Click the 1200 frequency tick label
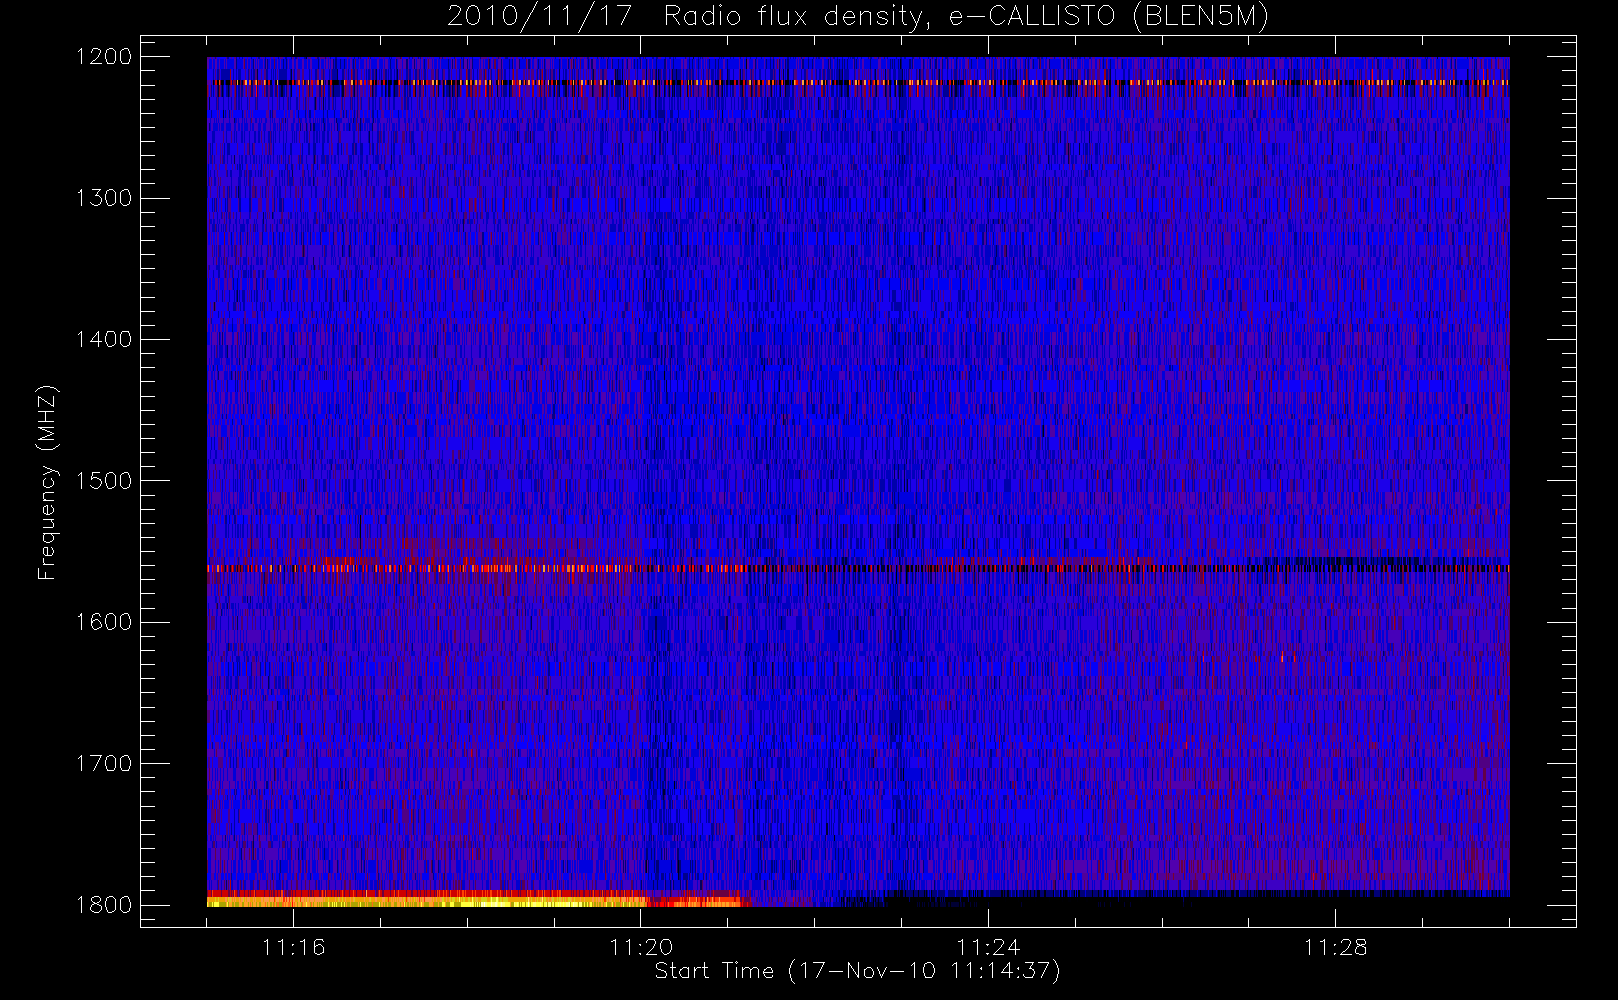This screenshot has width=1618, height=1000. (104, 57)
